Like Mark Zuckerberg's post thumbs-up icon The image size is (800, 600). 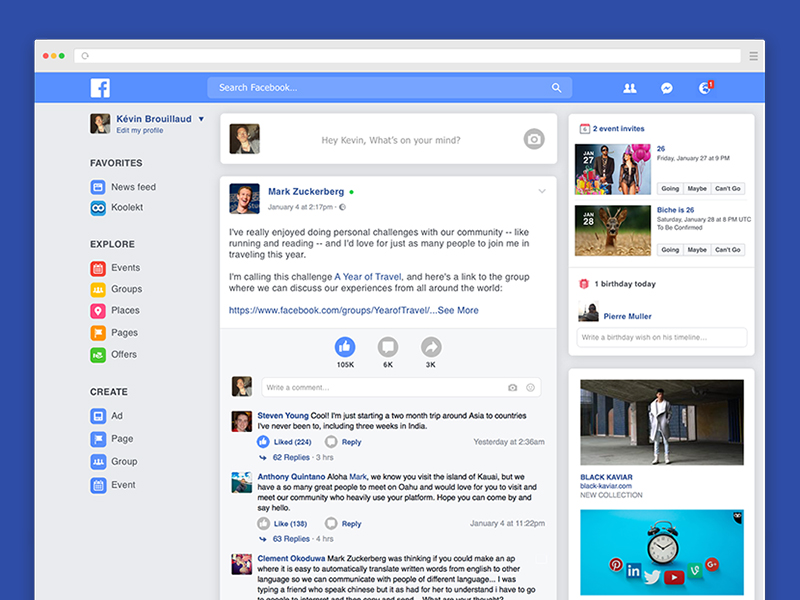[345, 347]
